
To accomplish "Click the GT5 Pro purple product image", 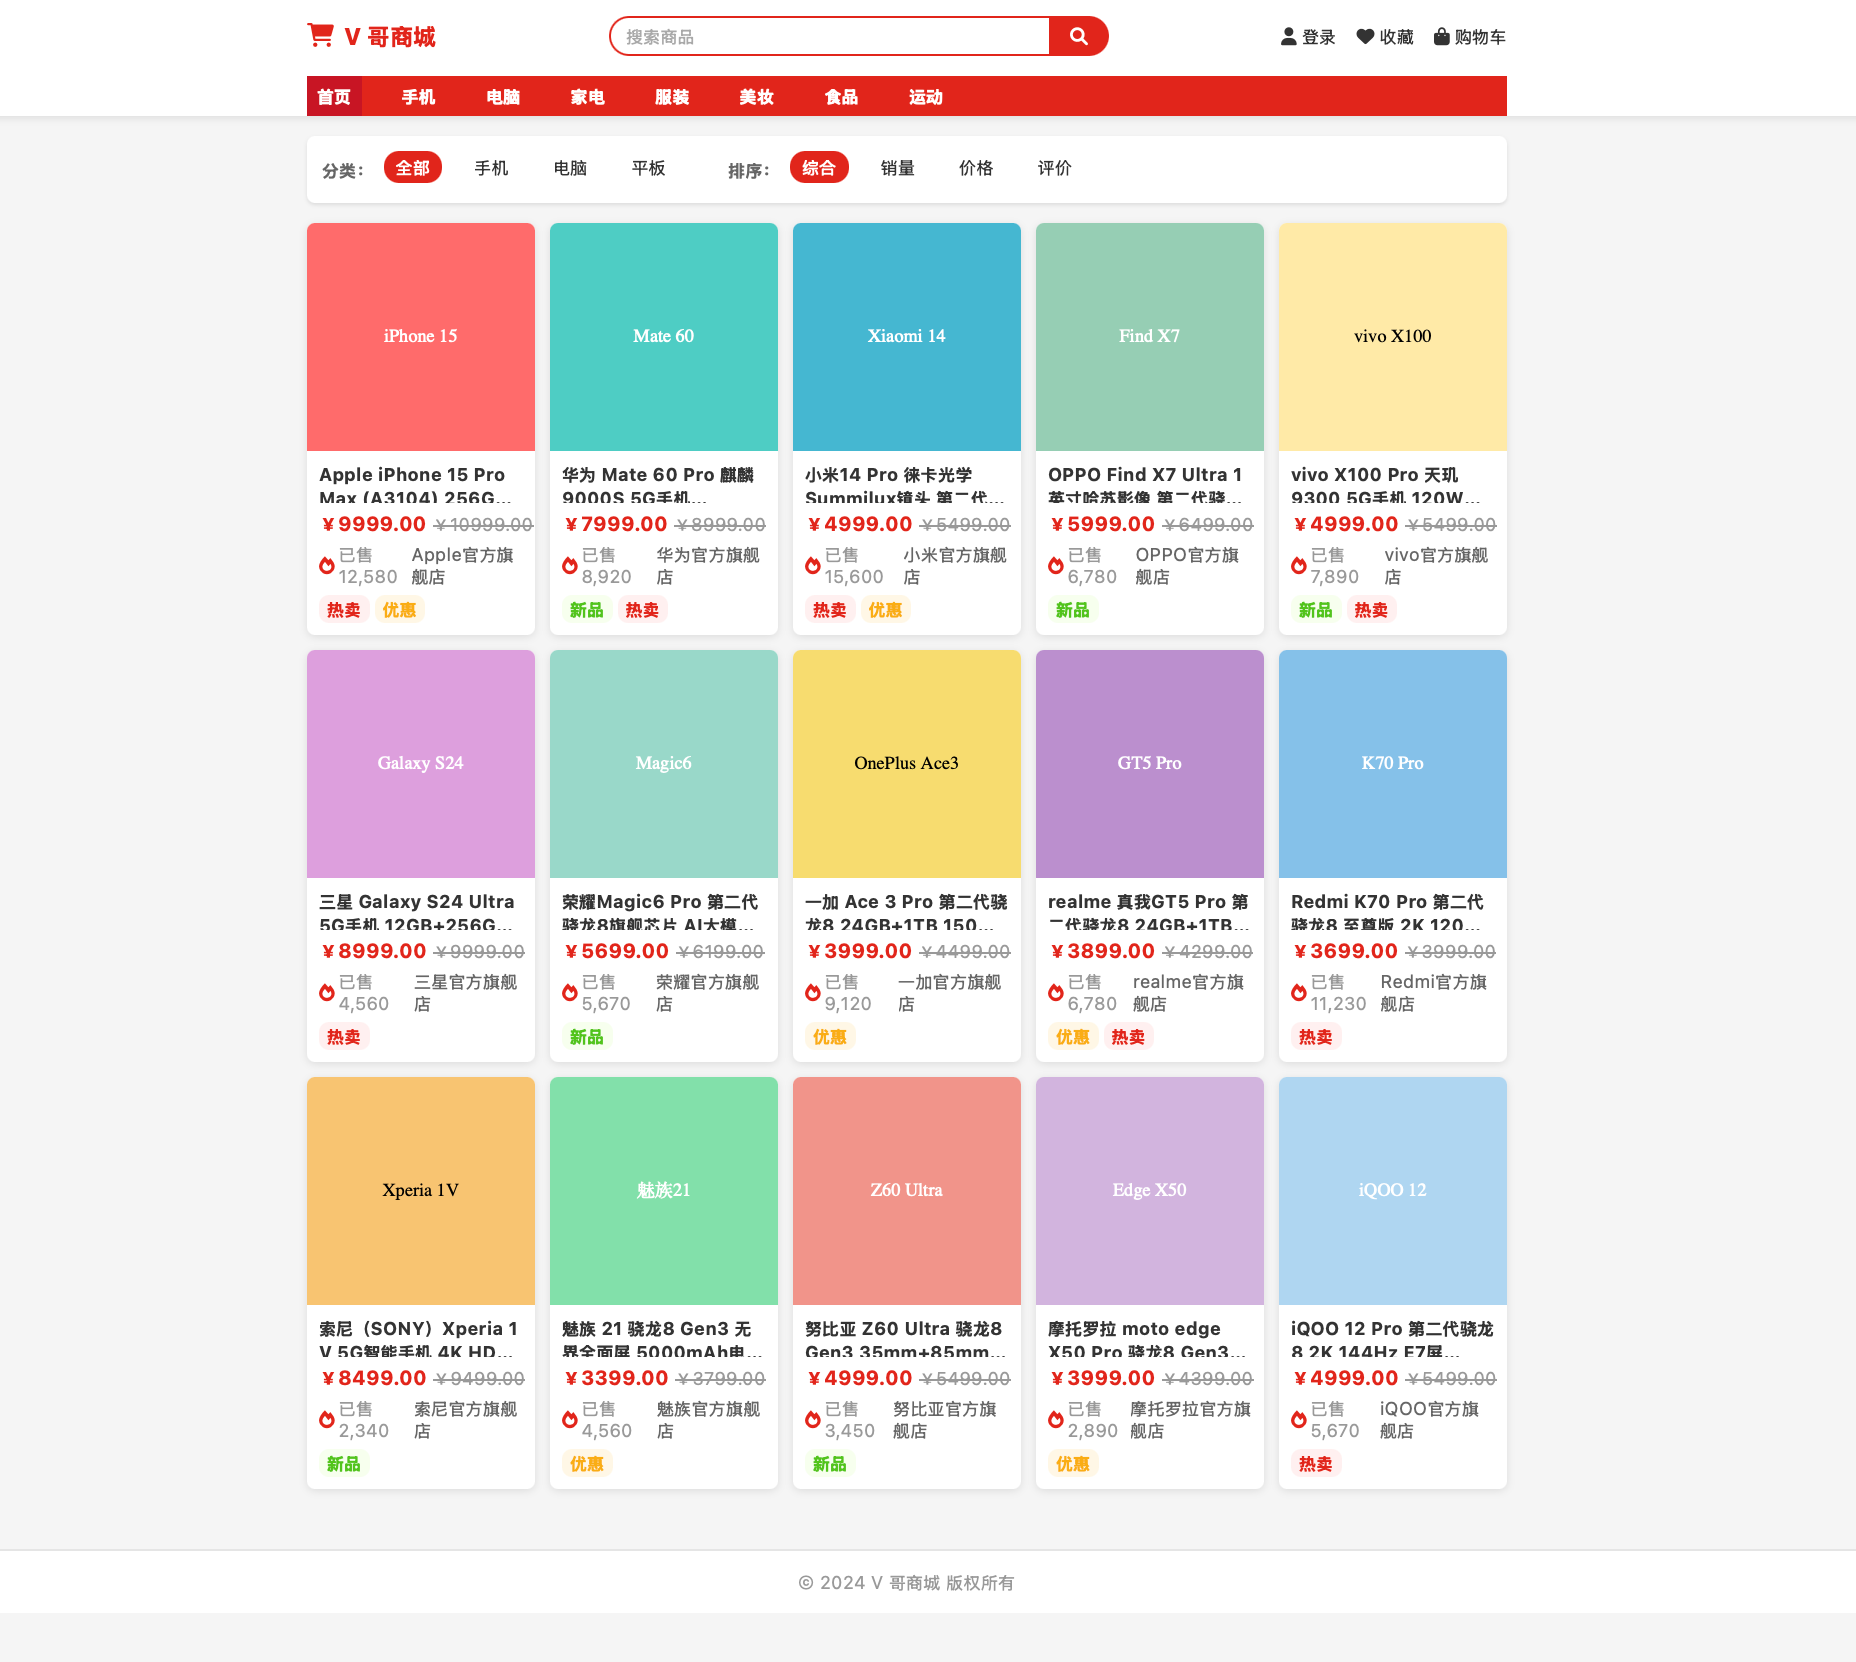I will [x=1150, y=764].
